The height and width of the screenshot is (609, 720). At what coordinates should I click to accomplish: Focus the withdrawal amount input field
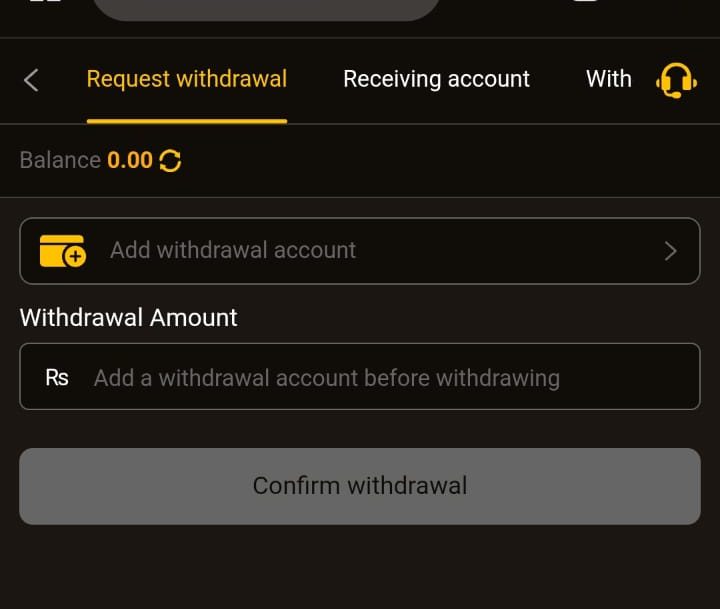(360, 377)
